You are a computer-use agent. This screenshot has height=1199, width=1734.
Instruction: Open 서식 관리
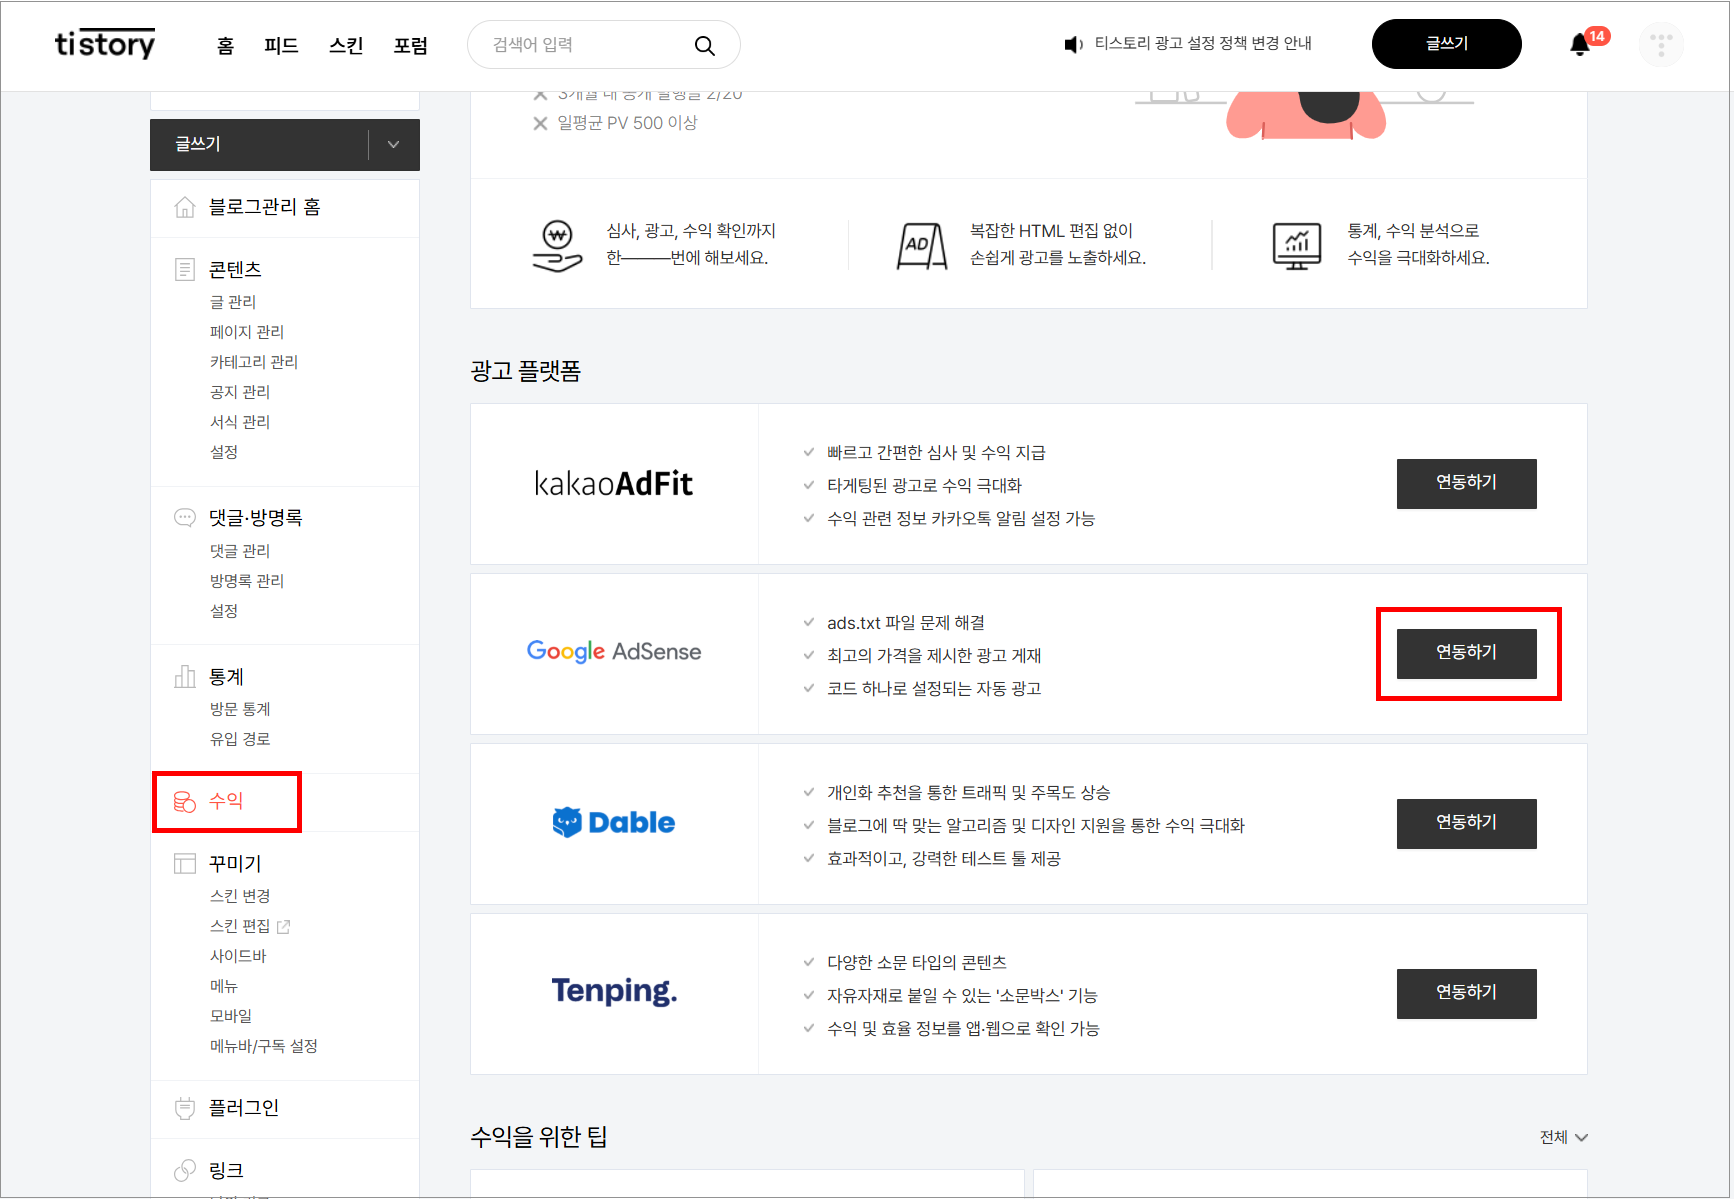pos(240,422)
